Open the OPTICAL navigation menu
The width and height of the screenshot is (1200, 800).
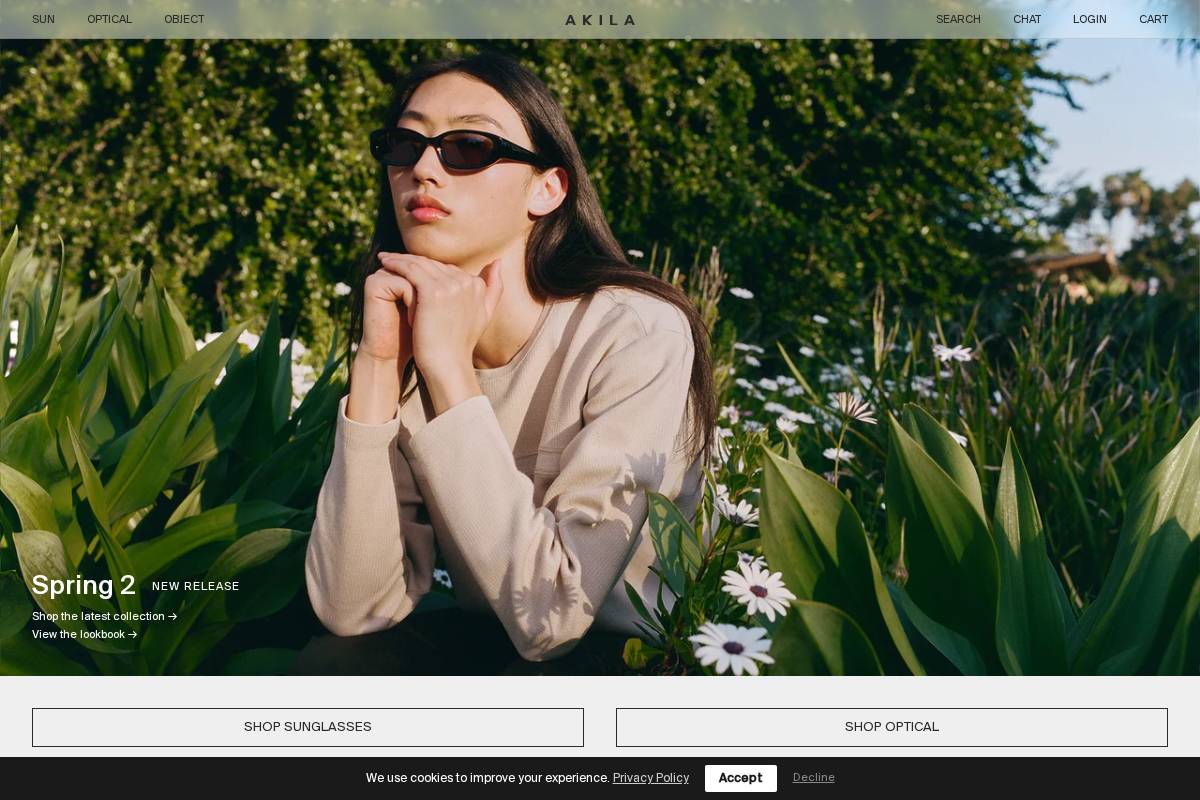tap(109, 19)
